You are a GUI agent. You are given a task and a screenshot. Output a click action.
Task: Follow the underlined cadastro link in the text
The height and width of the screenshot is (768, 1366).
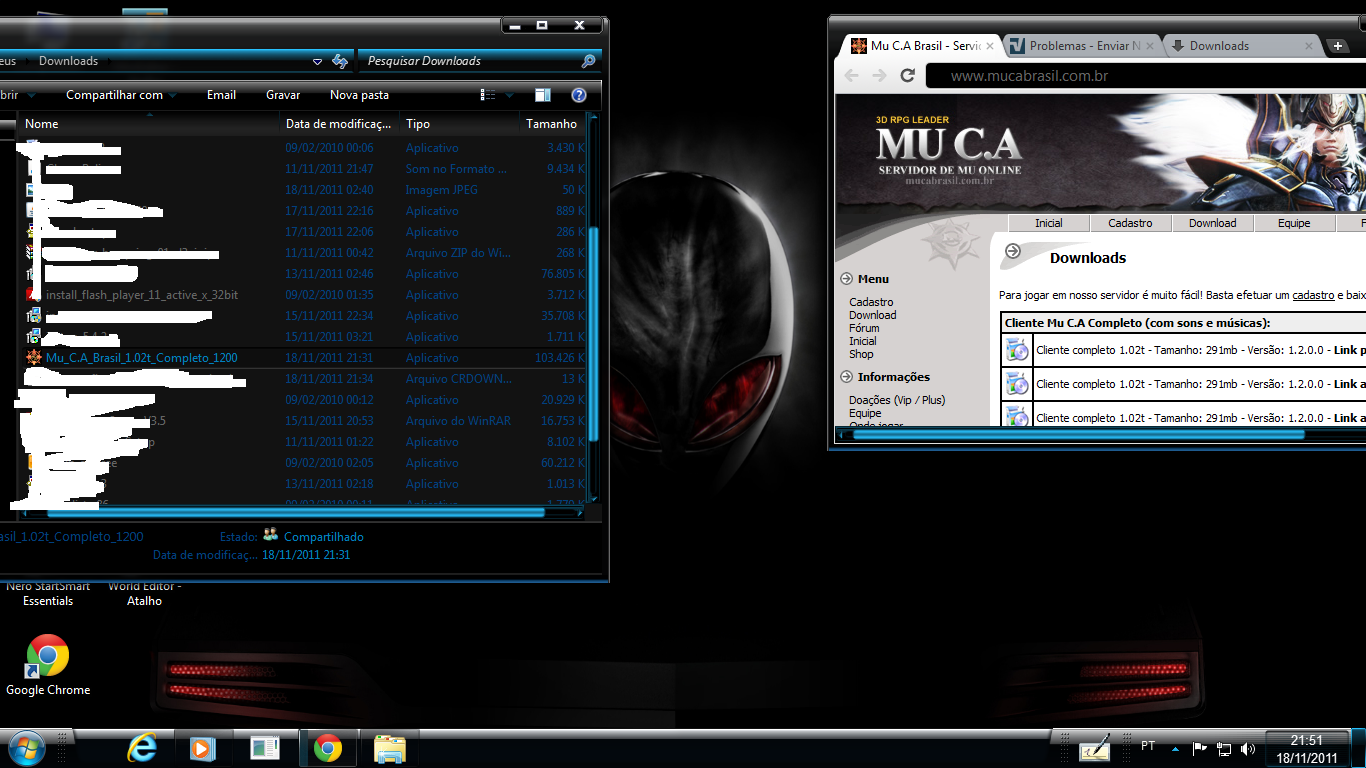[x=1313, y=295]
